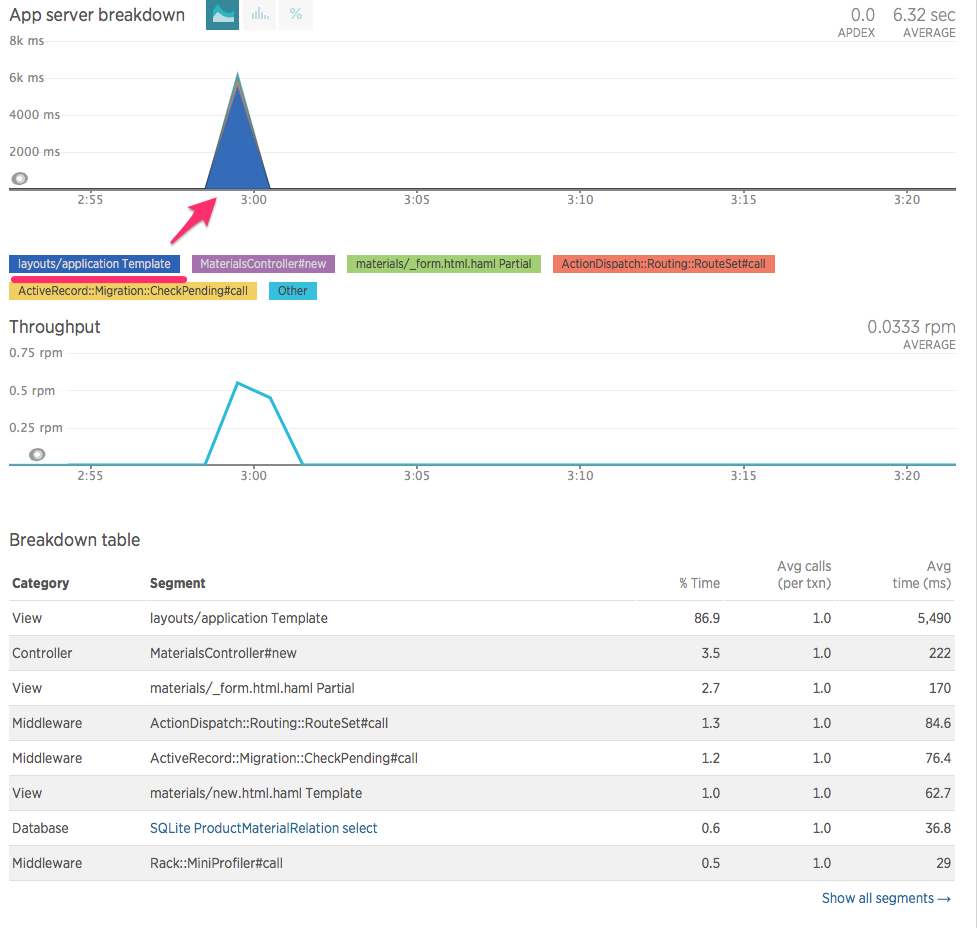Open the SQLite ProductMaterialRelation select link
The height and width of the screenshot is (928, 977).
point(263,828)
